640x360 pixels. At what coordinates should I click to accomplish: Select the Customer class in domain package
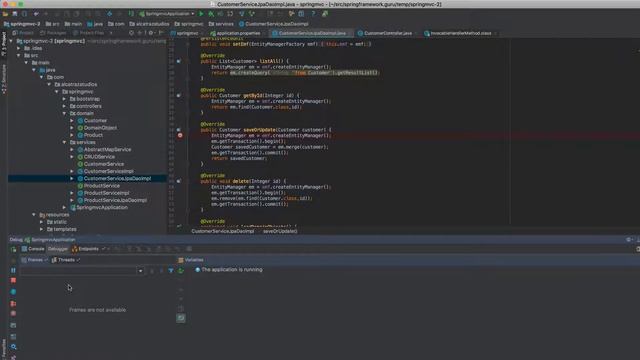click(95, 121)
